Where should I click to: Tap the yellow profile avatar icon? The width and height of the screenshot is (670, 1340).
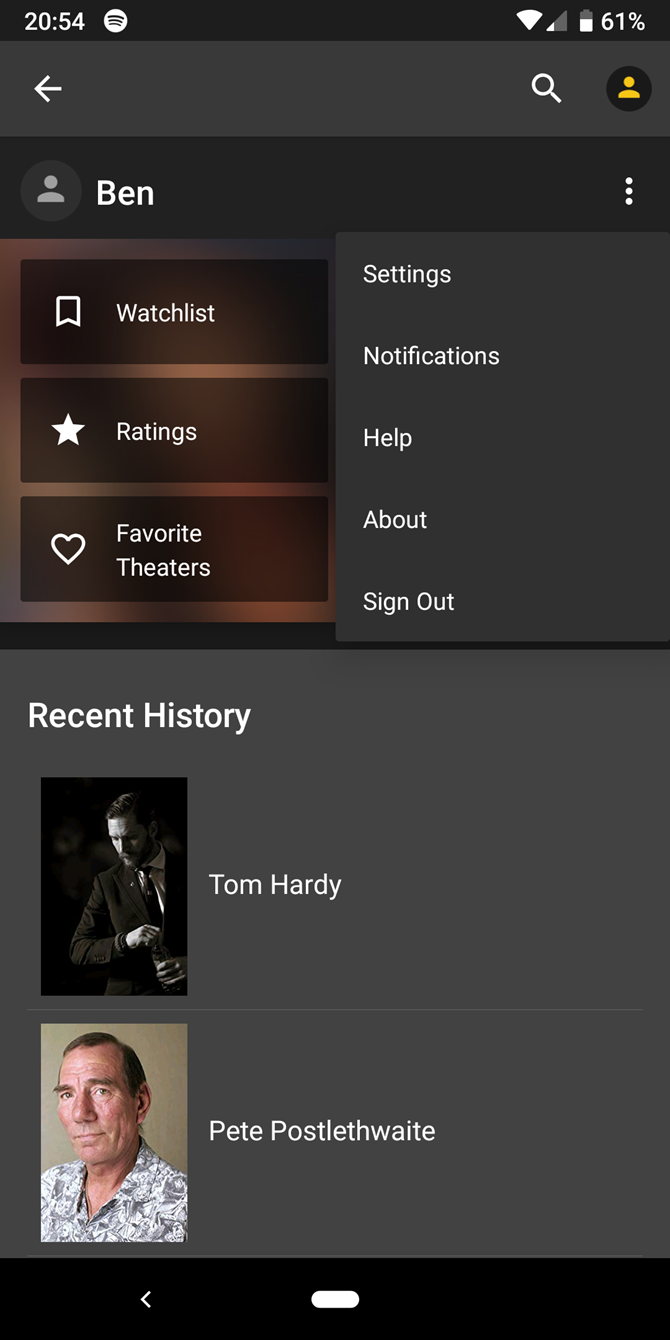pyautogui.click(x=628, y=88)
